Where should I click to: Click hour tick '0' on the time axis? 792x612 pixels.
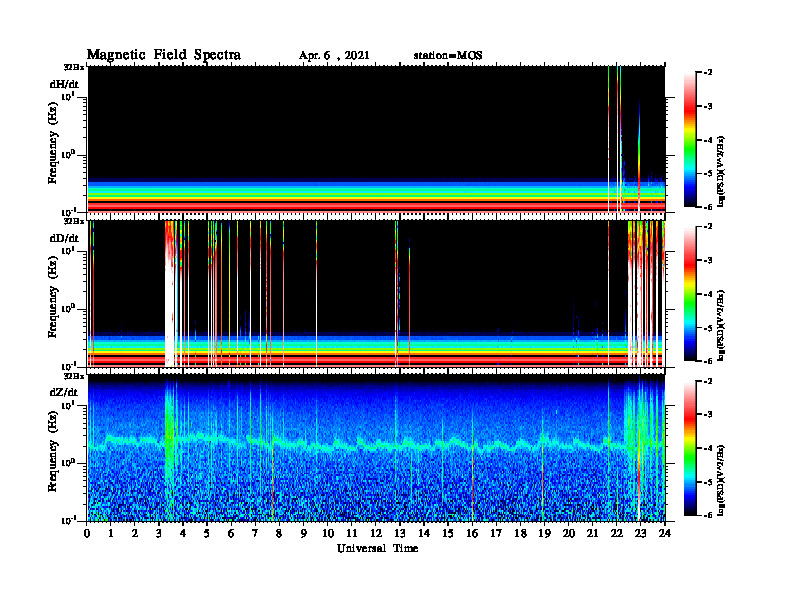point(87,533)
